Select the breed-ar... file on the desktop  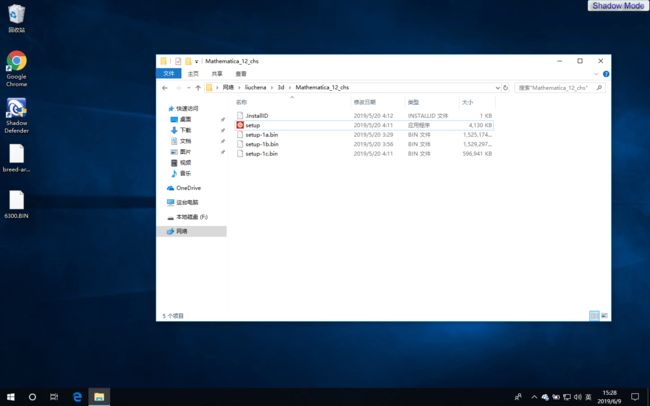[x=17, y=158]
